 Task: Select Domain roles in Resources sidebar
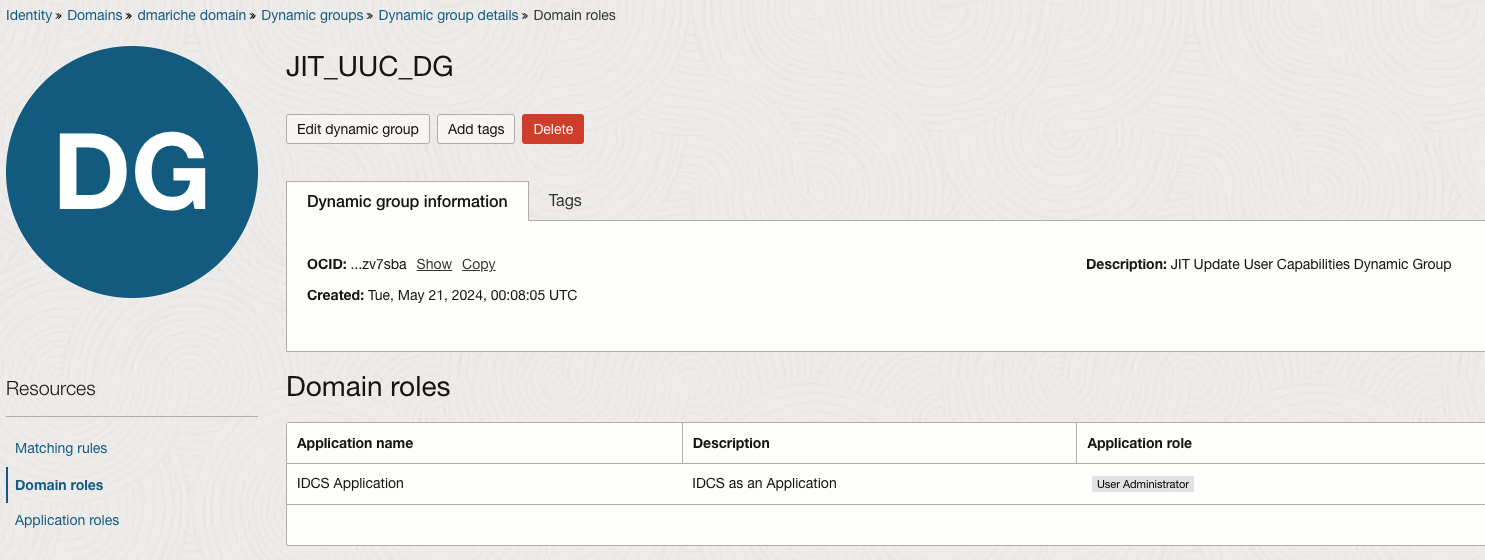pos(59,485)
